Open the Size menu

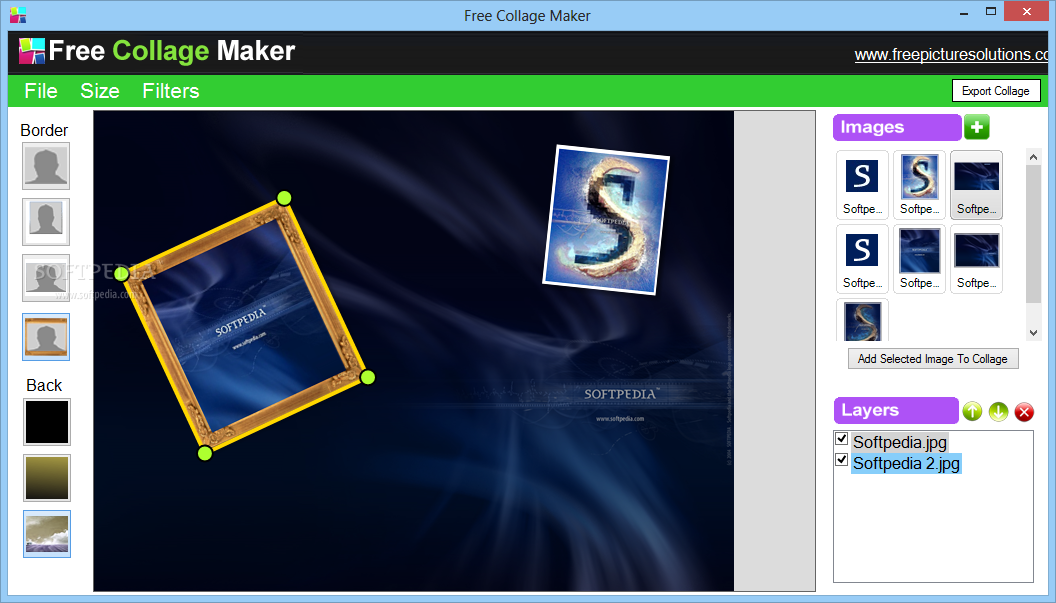pyautogui.click(x=100, y=91)
